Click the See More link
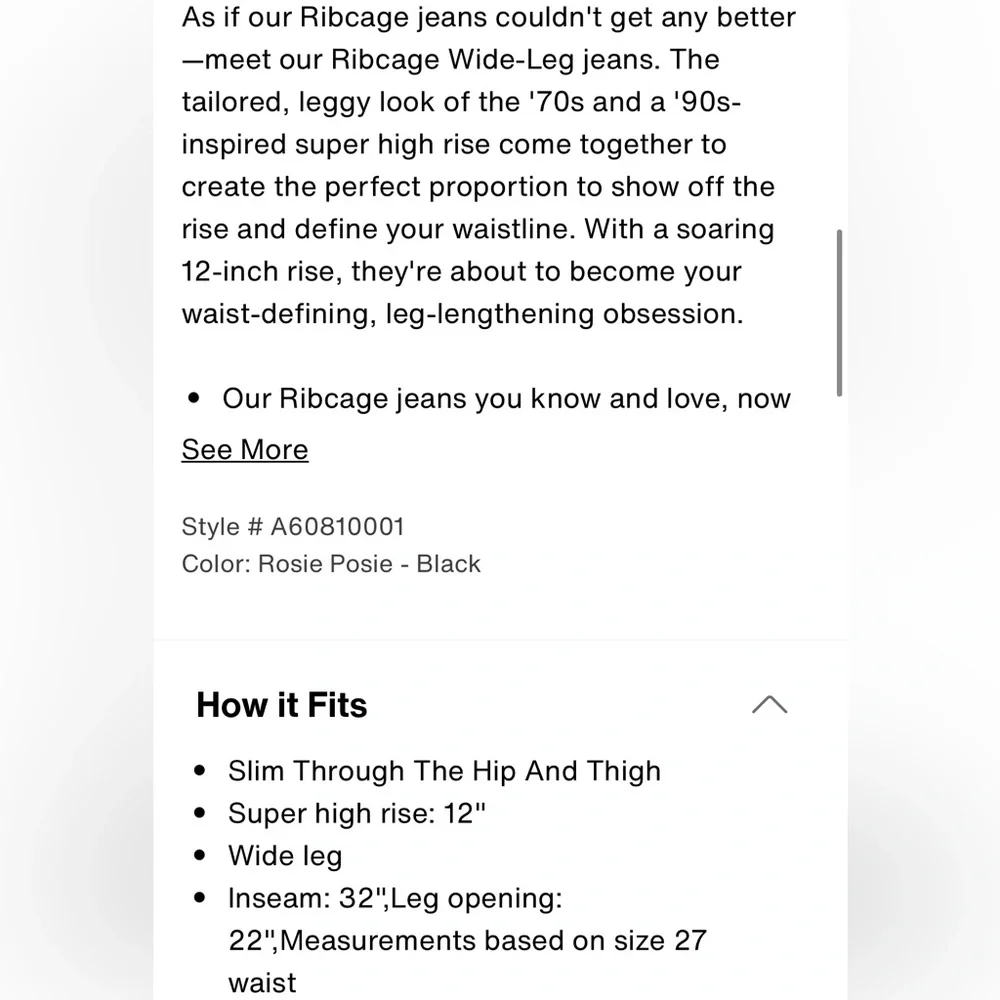Image resolution: width=1000 pixels, height=1000 pixels. (x=245, y=450)
